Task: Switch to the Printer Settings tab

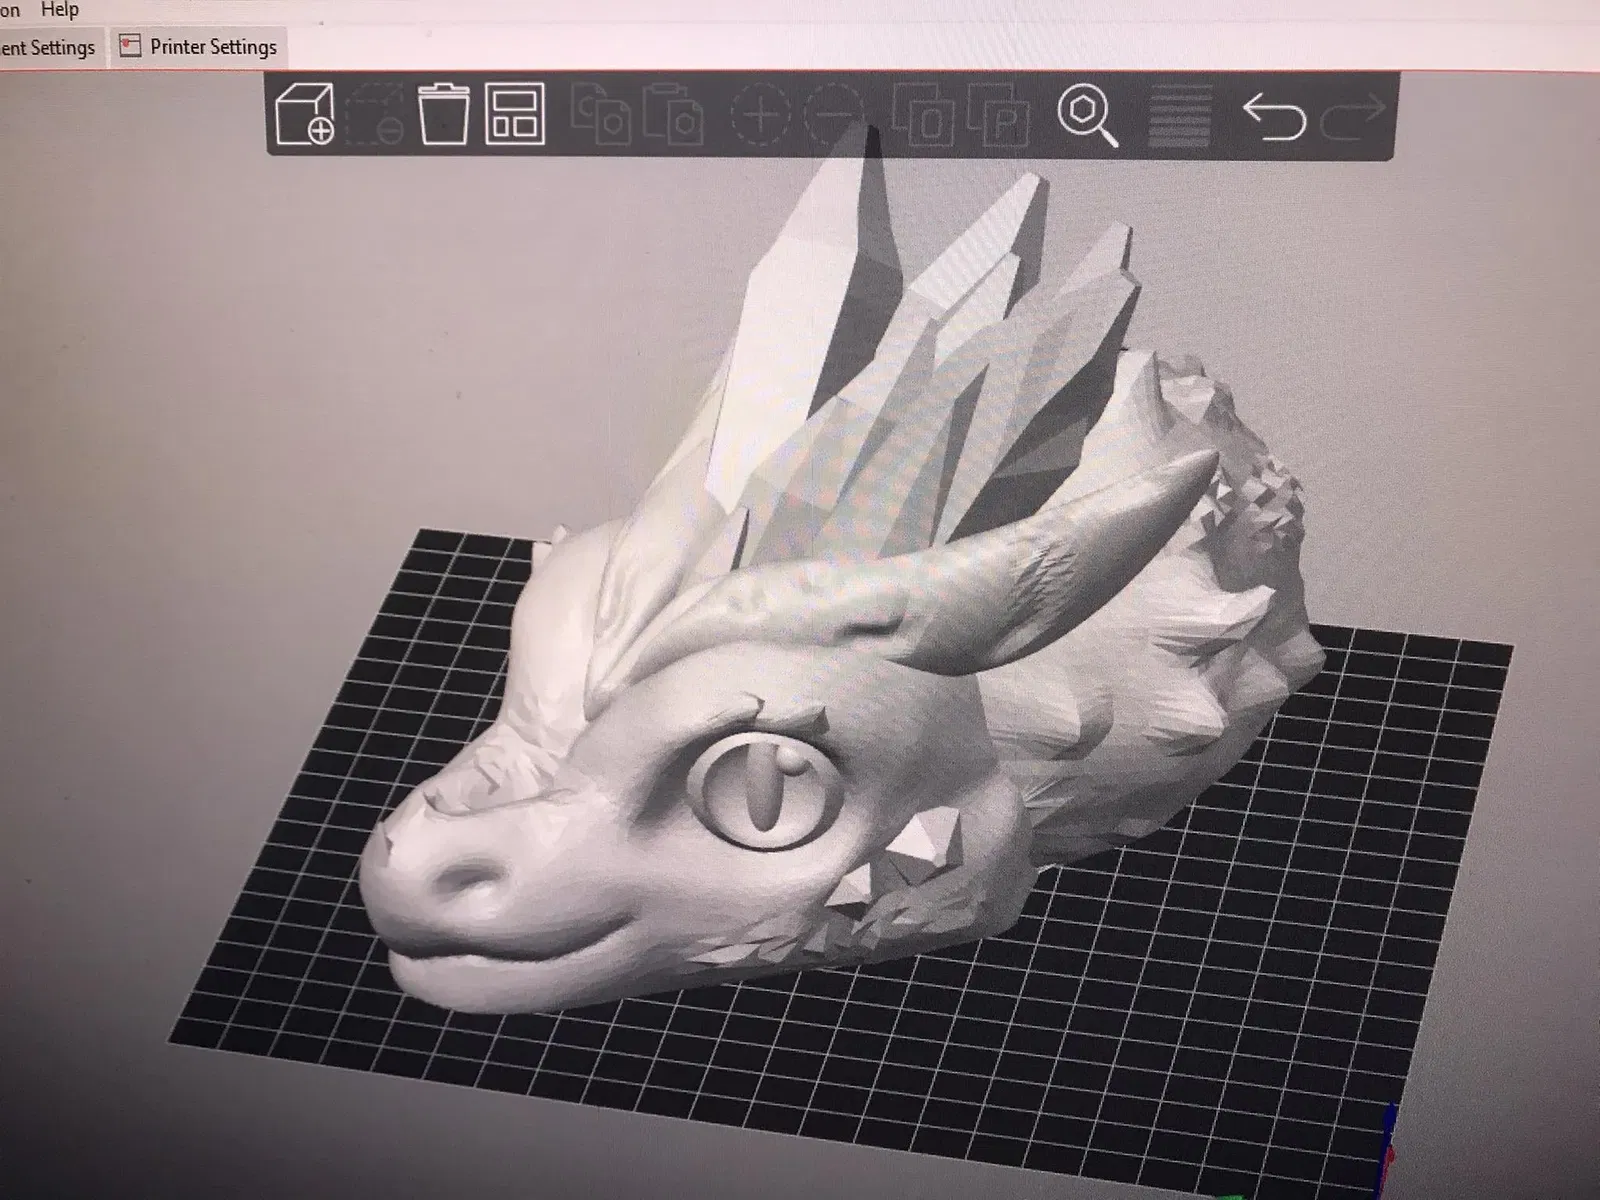Action: click(x=198, y=47)
